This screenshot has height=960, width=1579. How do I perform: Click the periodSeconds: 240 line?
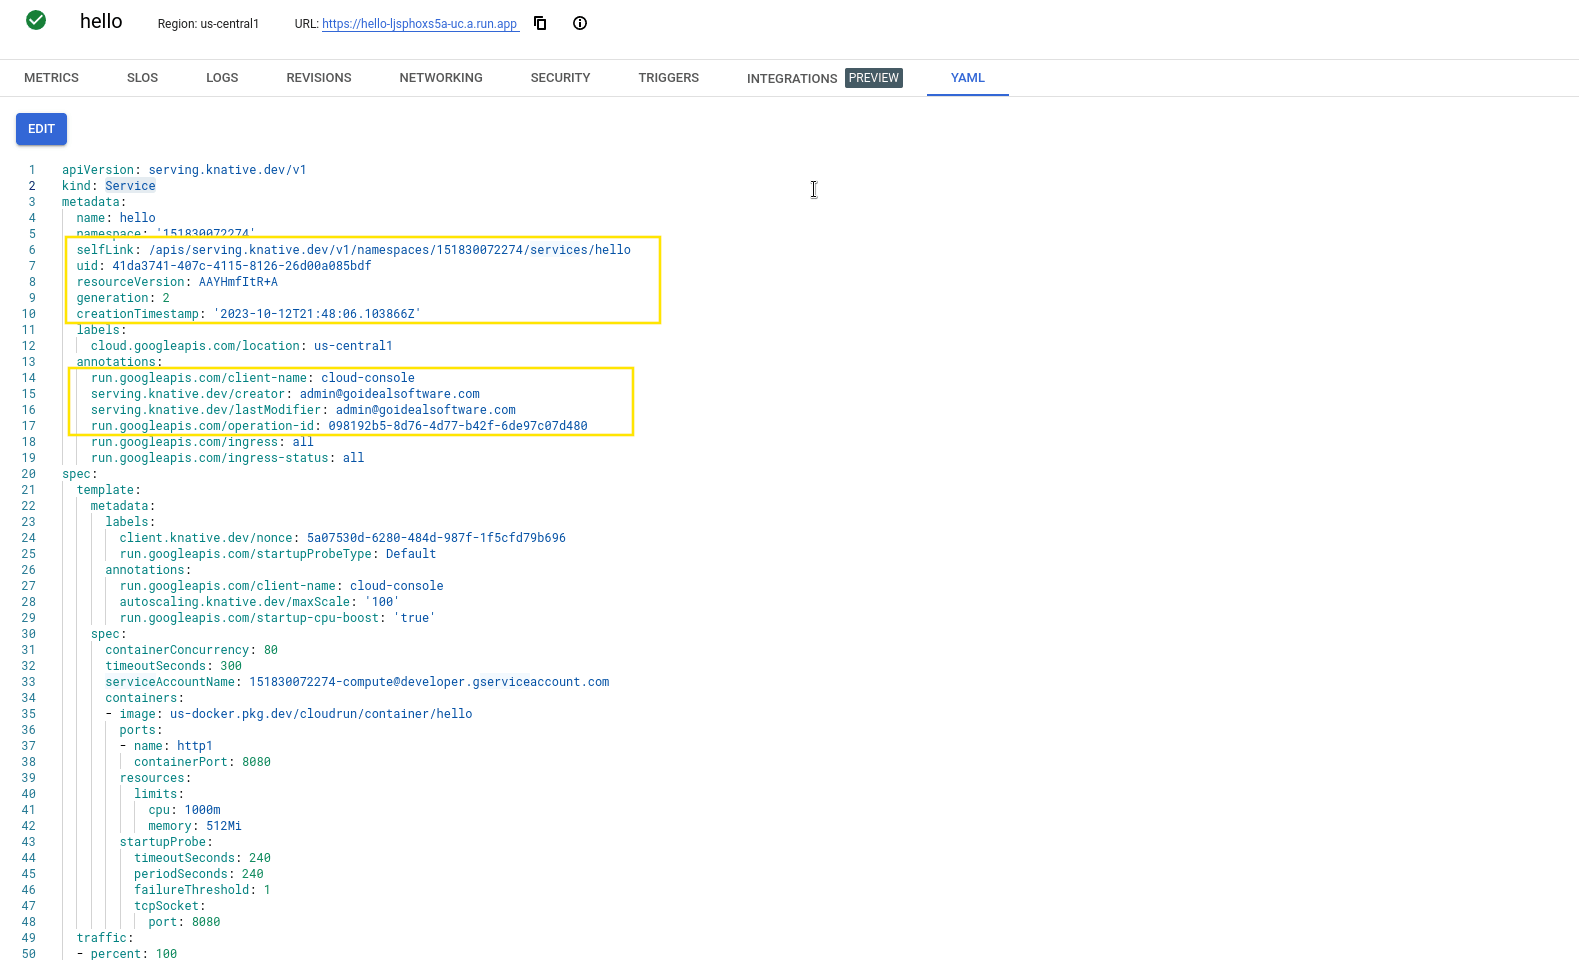click(199, 874)
